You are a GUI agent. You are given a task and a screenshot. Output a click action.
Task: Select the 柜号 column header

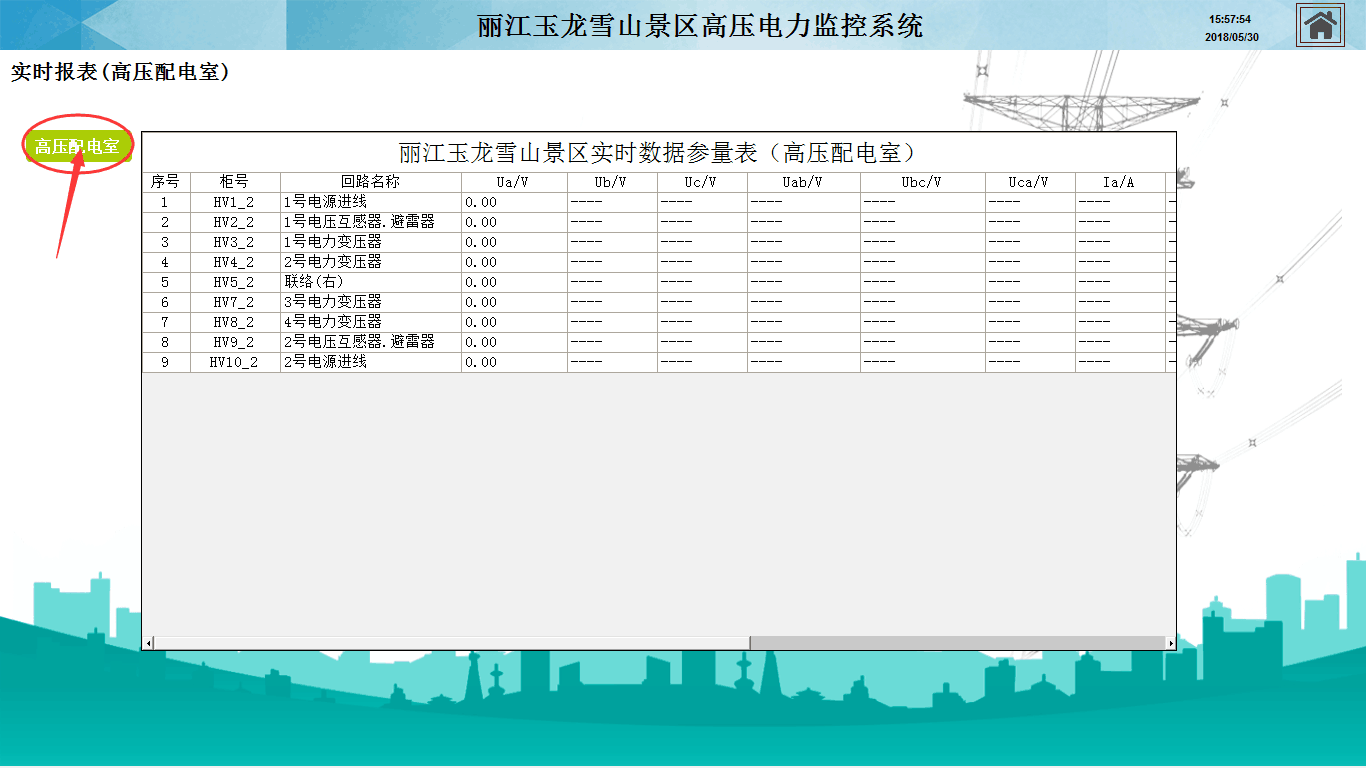pyautogui.click(x=235, y=182)
